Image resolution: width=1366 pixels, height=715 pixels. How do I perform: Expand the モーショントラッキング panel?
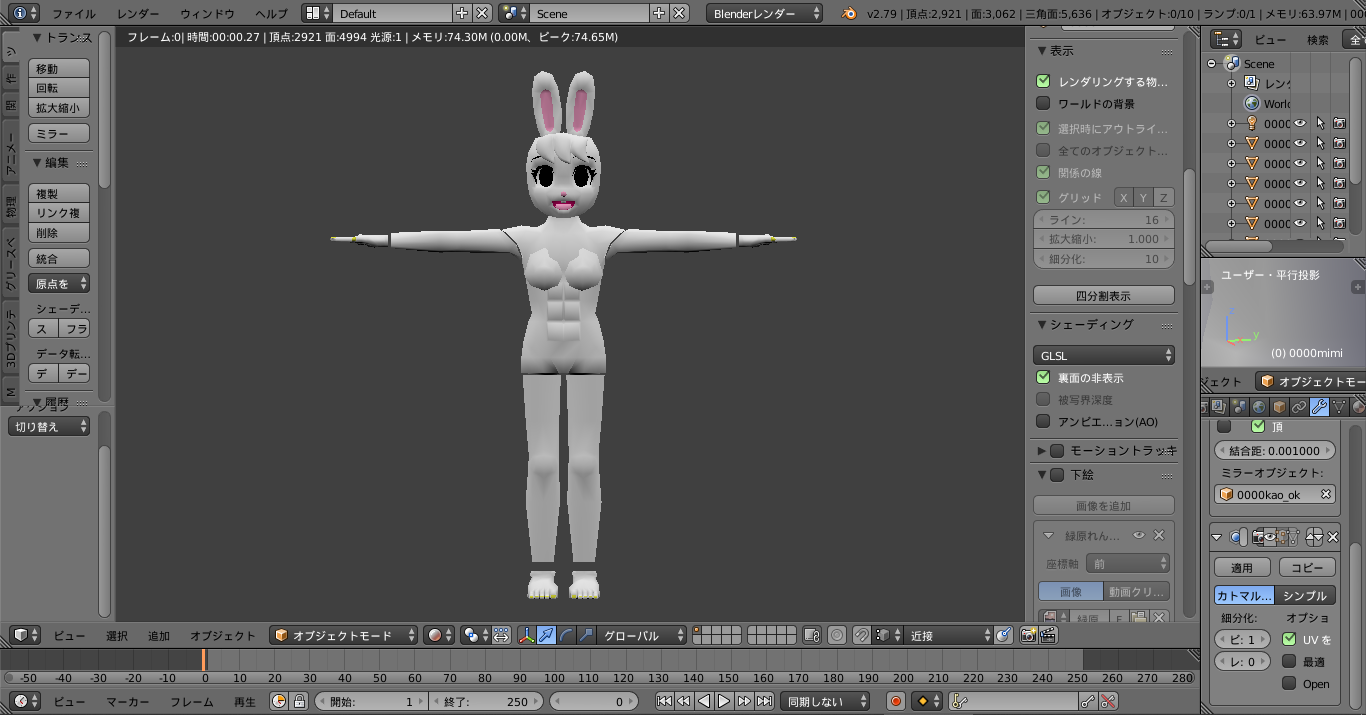(x=1041, y=451)
